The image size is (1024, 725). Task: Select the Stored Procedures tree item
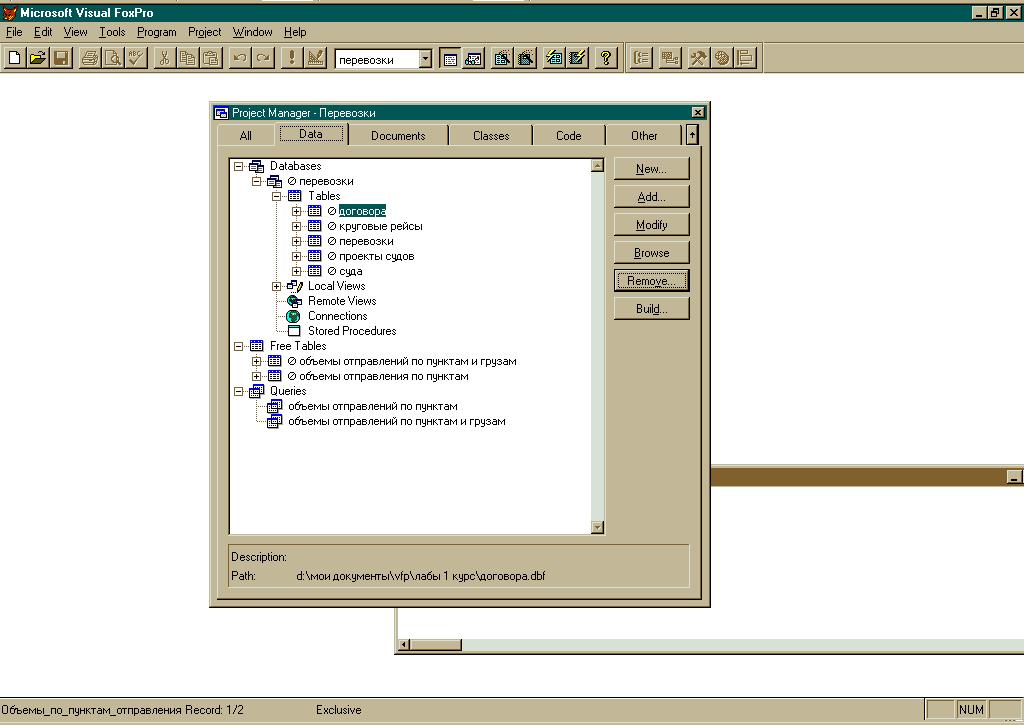tap(352, 331)
